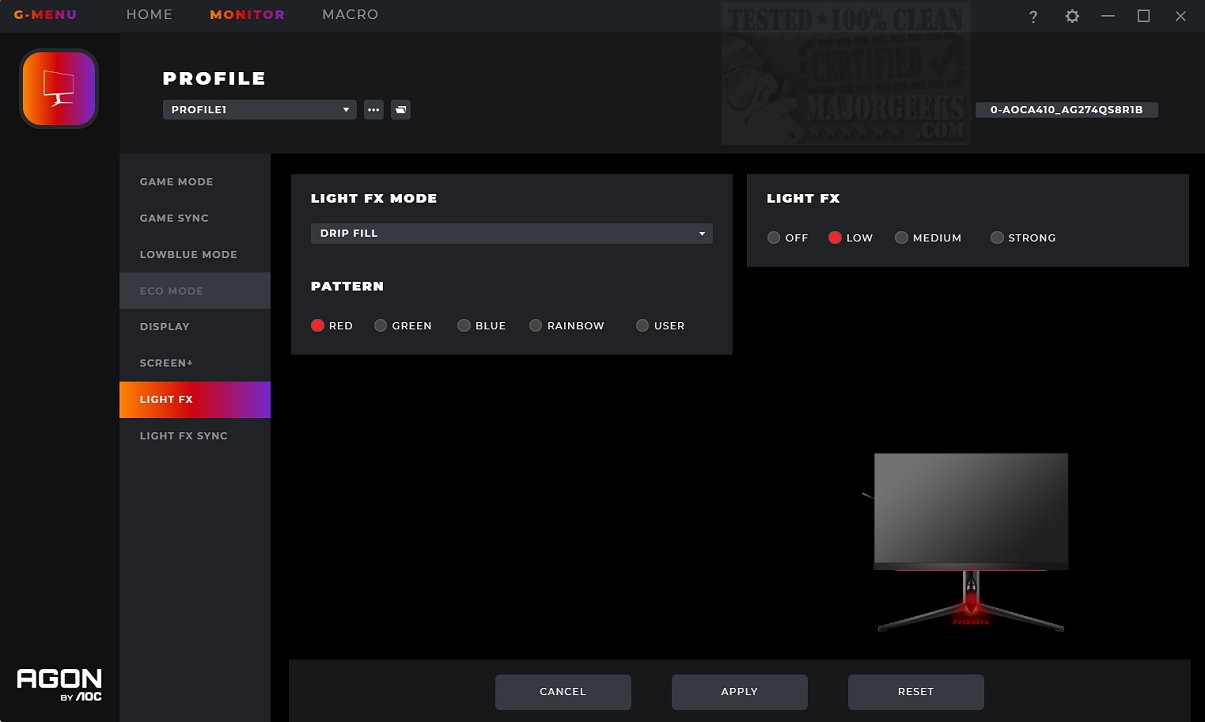Open the PROFILE1 dropdown

click(x=260, y=110)
